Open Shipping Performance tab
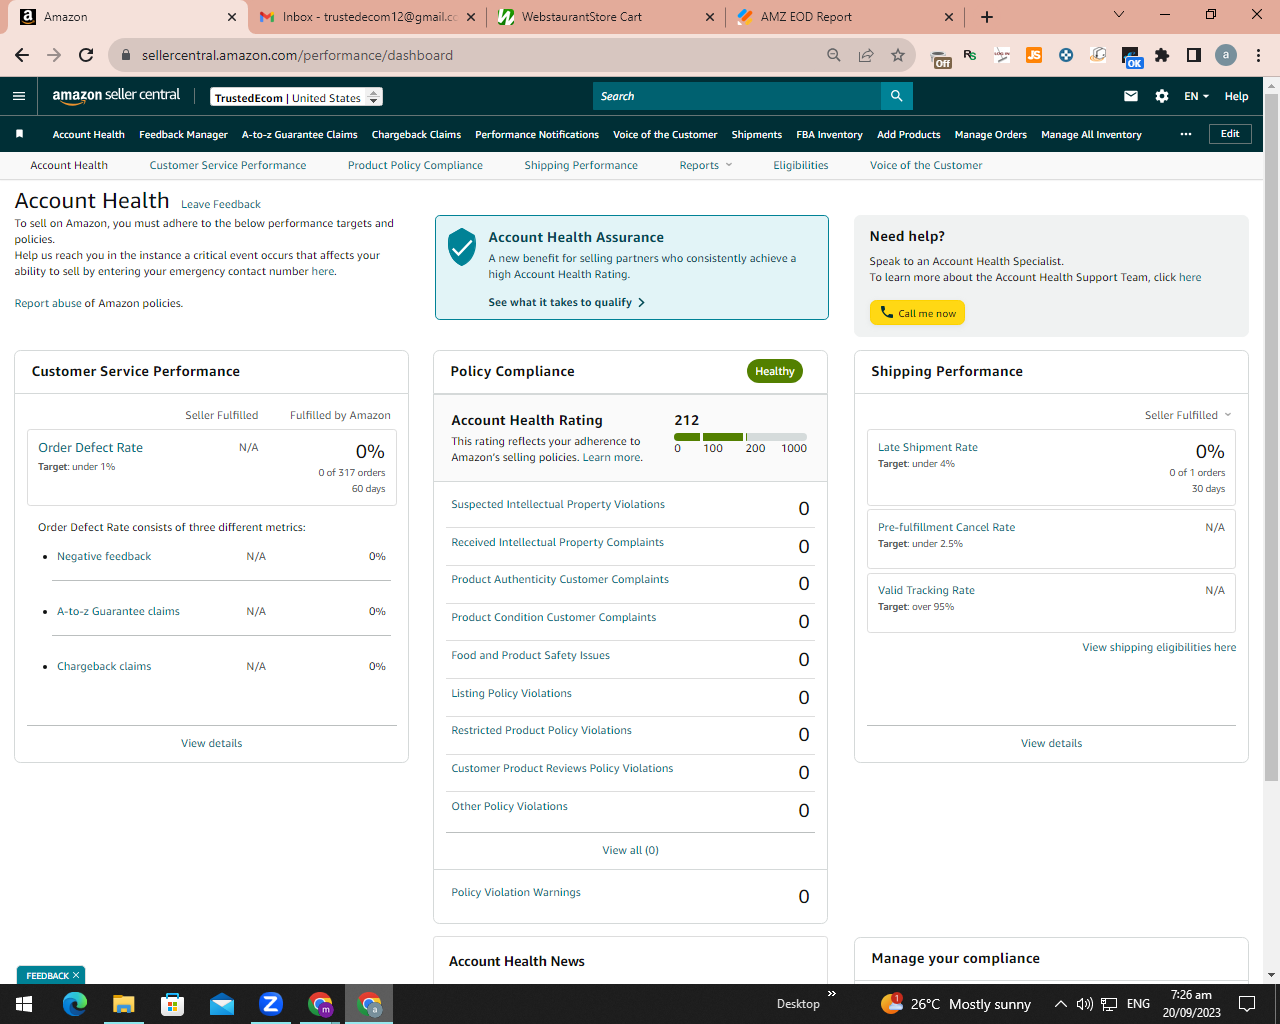Screen dimensions: 1280x1024 click(581, 165)
